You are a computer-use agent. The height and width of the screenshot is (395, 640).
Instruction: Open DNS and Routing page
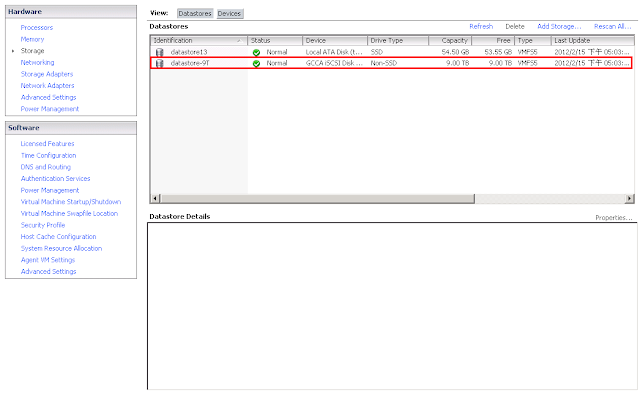click(x=45, y=167)
